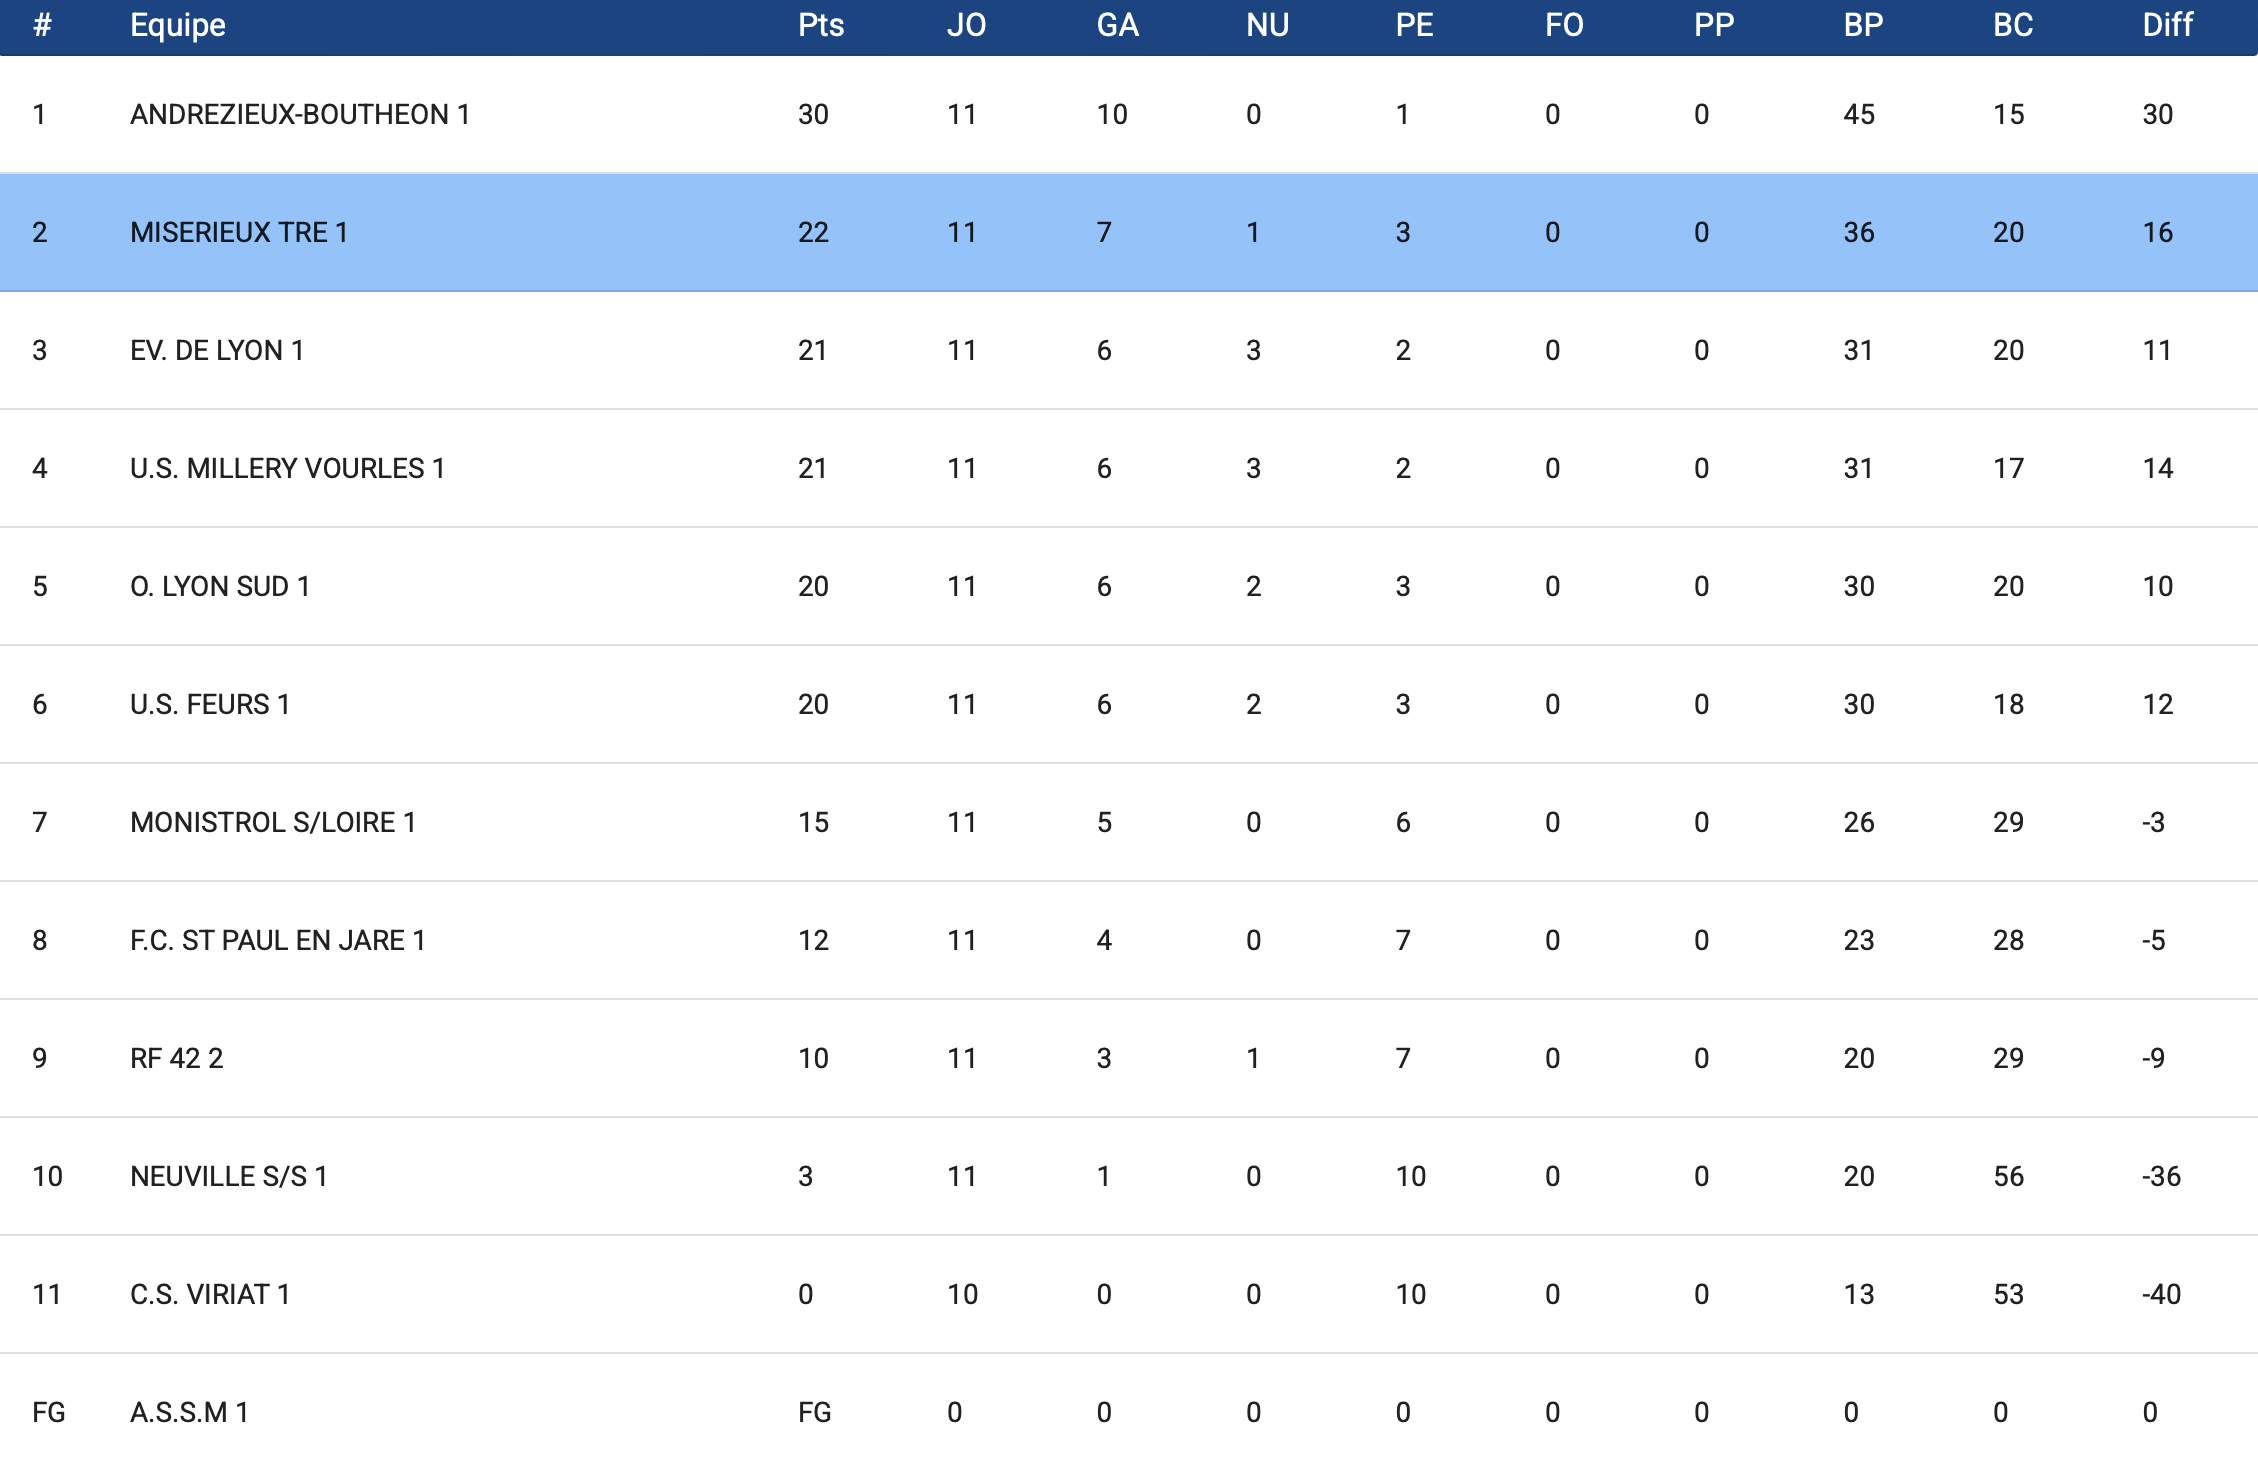Screen dimensions: 2258x1470
Task: Click the MONISTROL S/LOIRE 1 team
Action: click(x=273, y=822)
